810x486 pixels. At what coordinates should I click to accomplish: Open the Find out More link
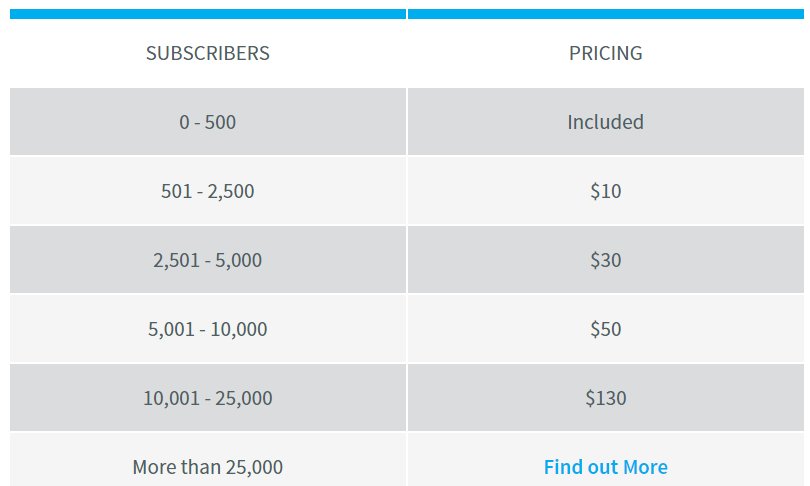tap(605, 467)
